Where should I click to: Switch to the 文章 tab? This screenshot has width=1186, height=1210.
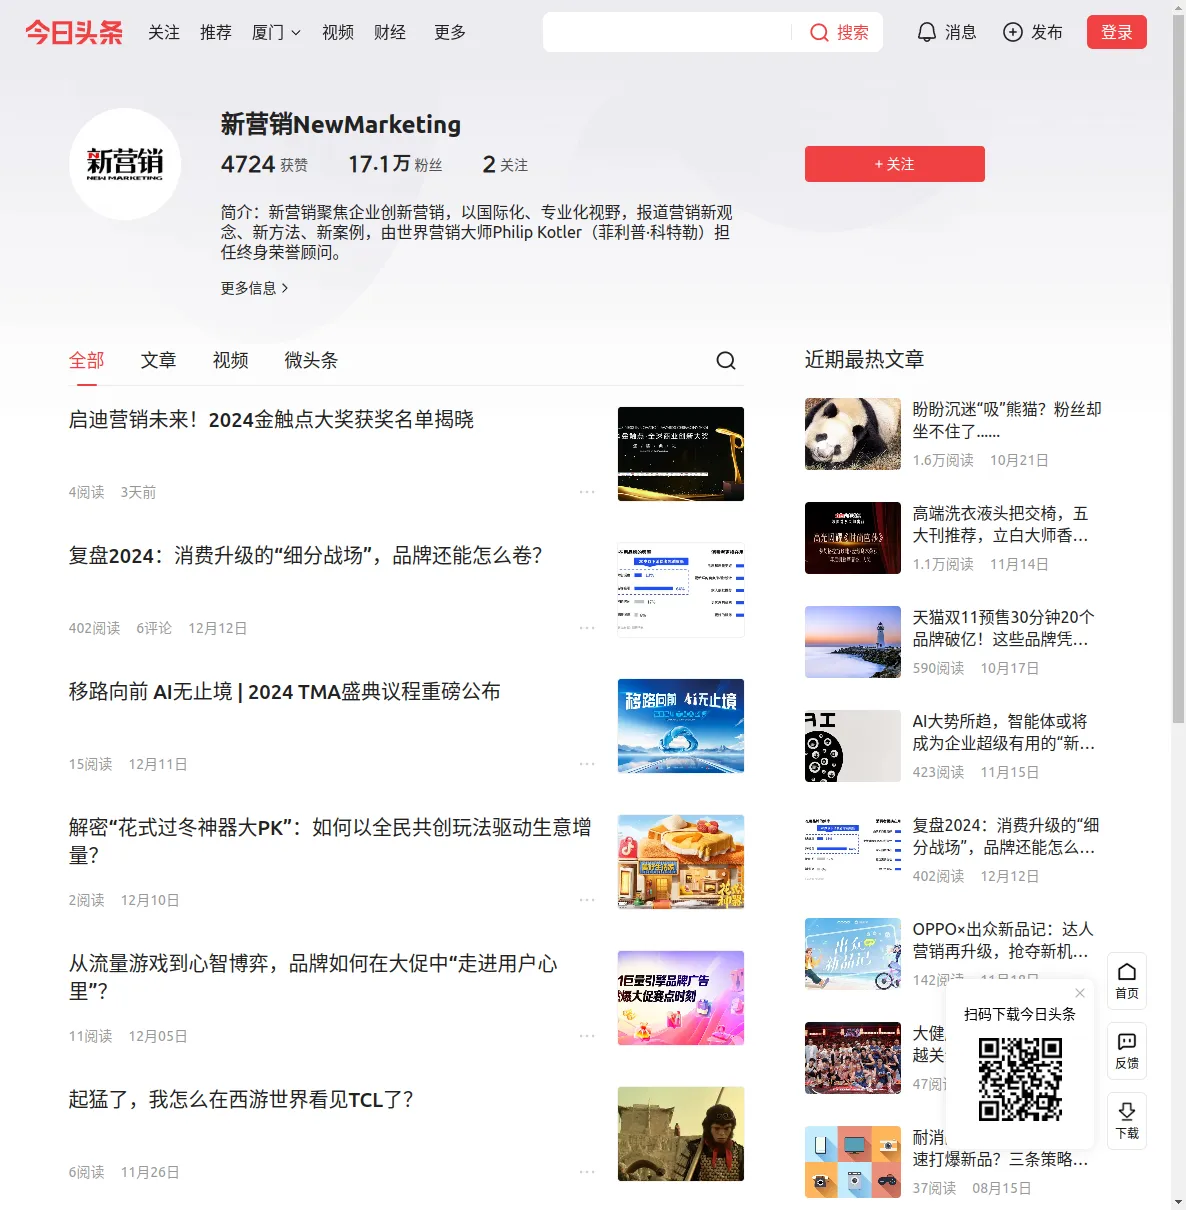tap(159, 360)
